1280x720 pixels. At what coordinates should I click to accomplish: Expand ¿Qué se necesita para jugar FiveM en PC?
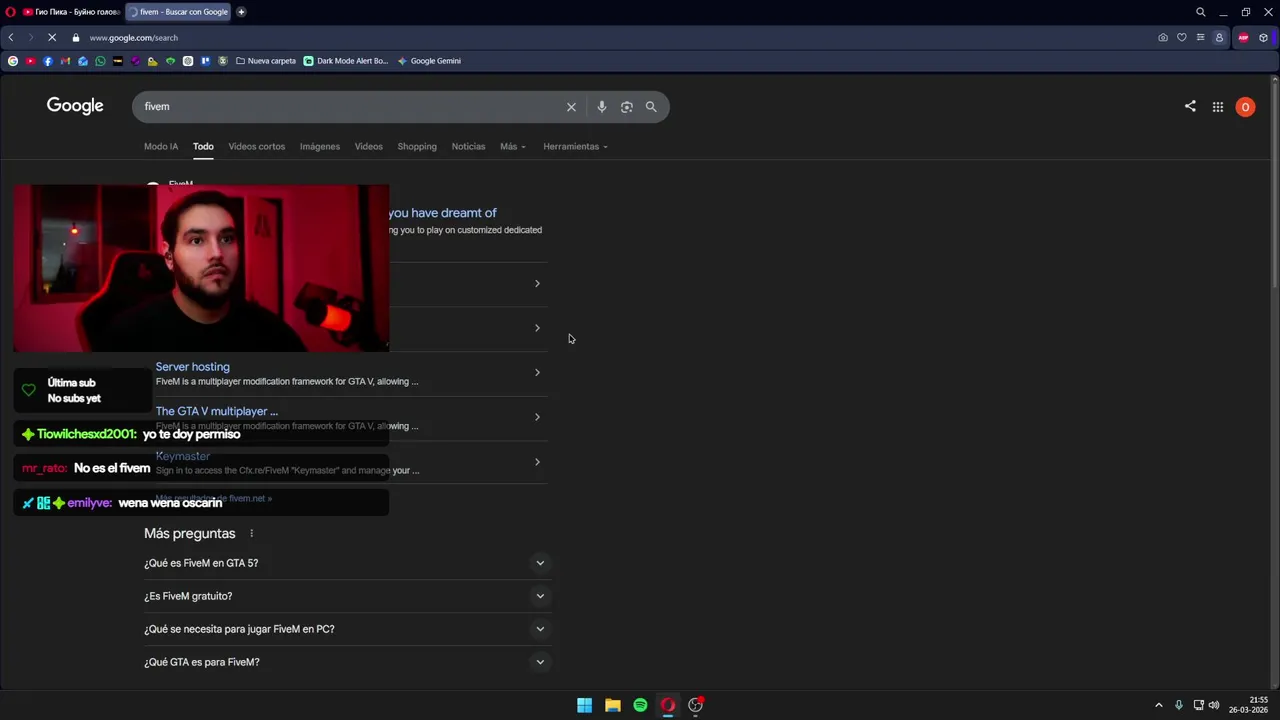pyautogui.click(x=346, y=629)
